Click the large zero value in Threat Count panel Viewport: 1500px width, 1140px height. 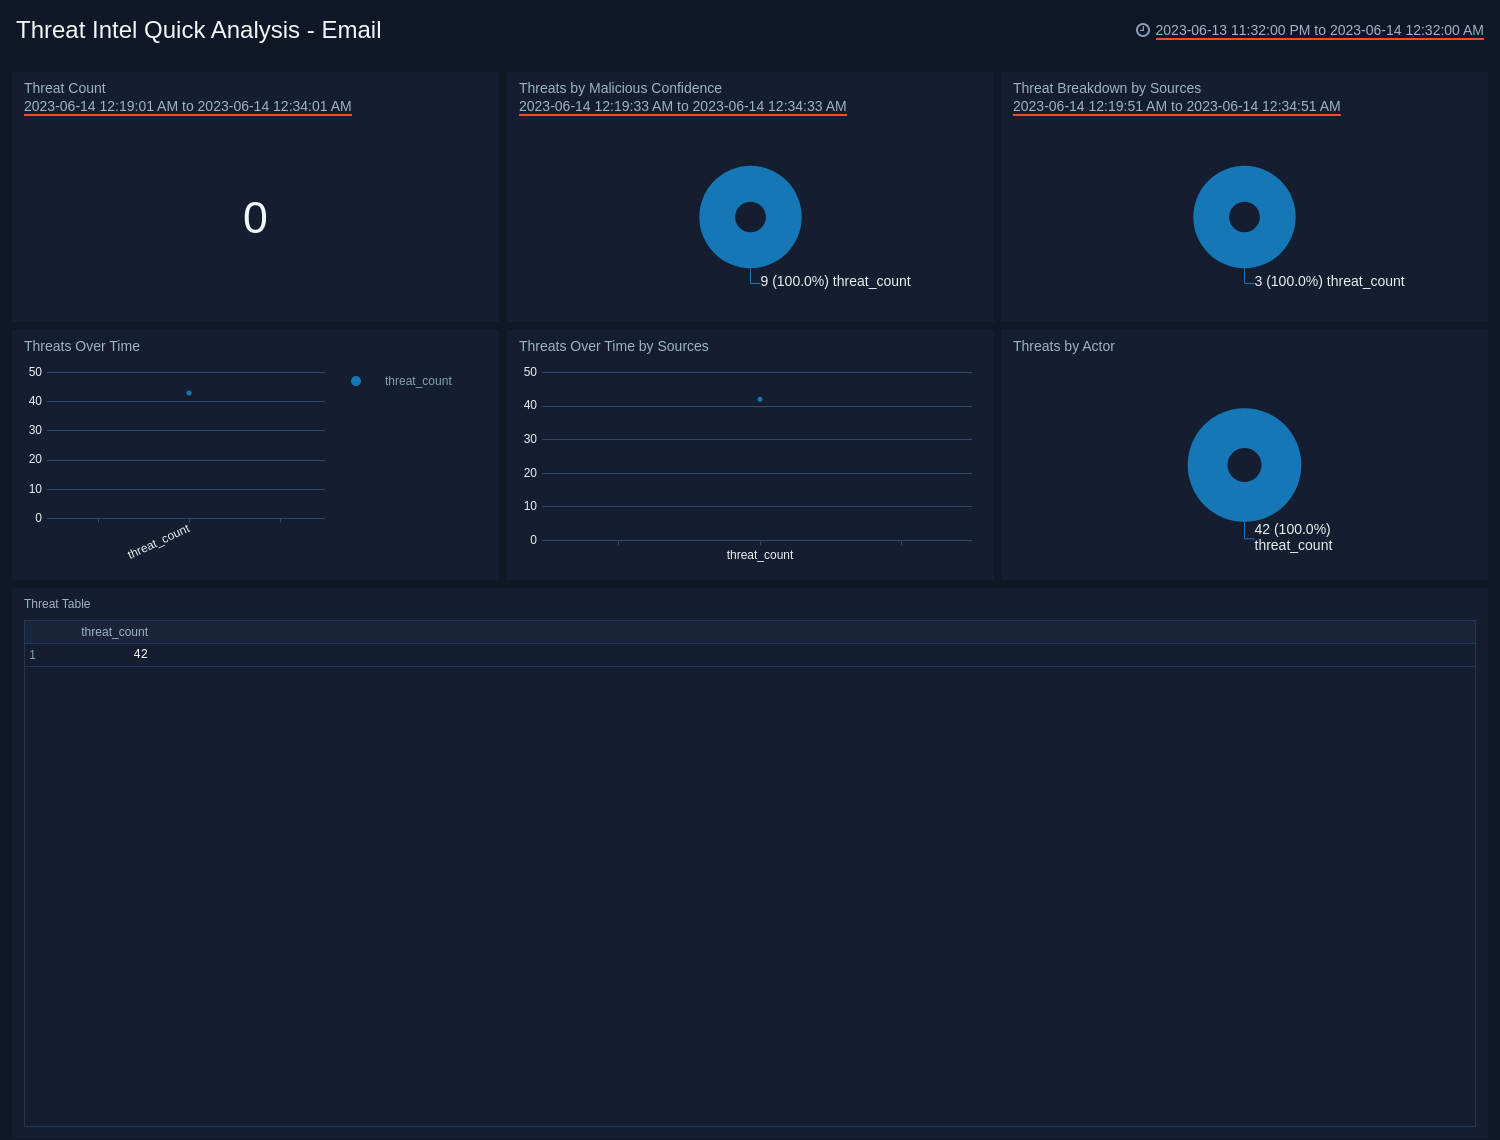pos(254,218)
